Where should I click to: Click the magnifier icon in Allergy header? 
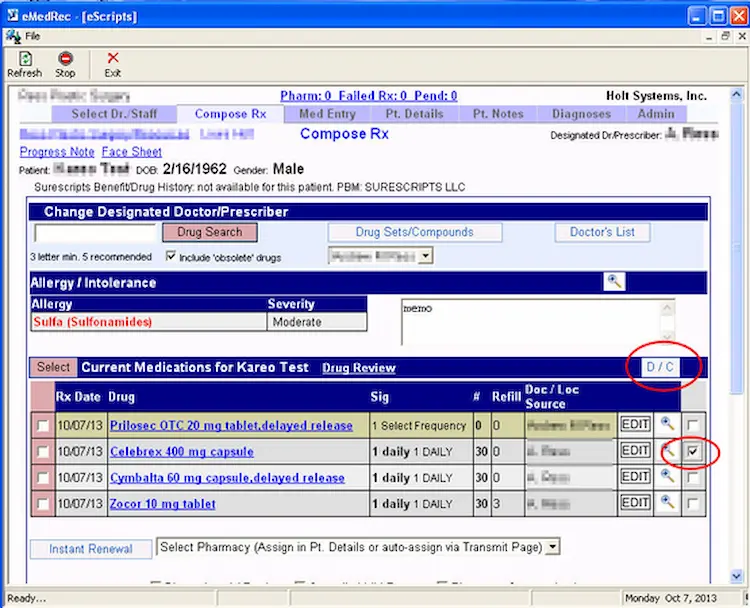(614, 283)
